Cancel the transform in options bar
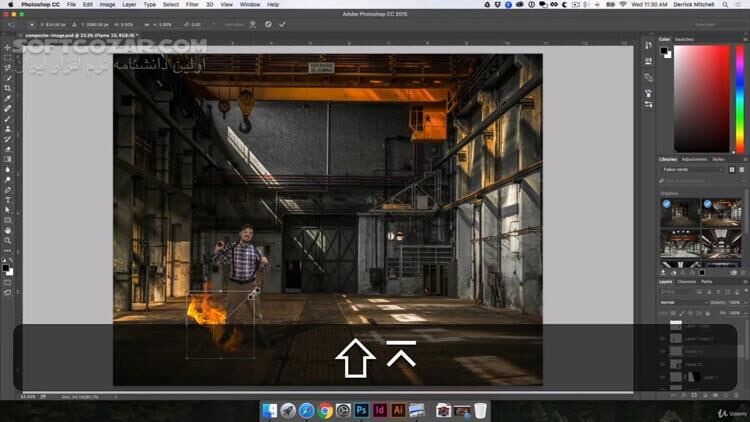The width and height of the screenshot is (750, 422). point(268,23)
